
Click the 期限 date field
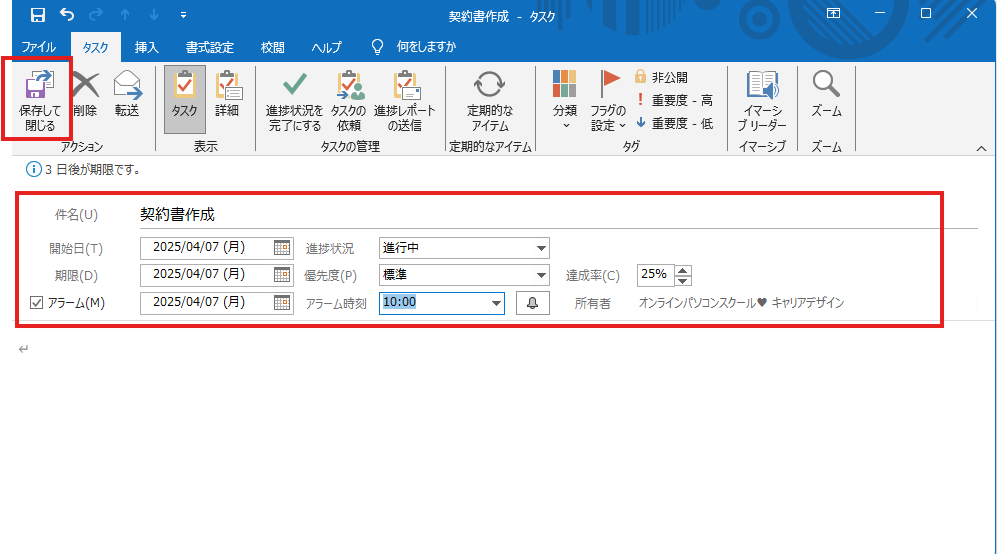click(x=206, y=274)
